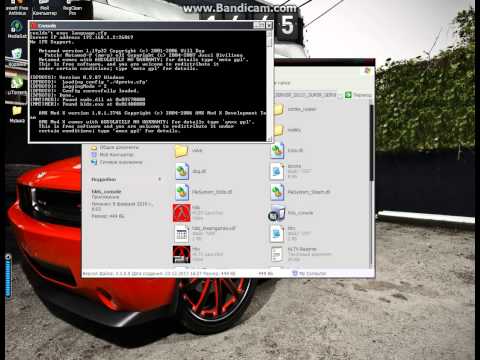Open the Console window system menu icon
The width and height of the screenshot is (480, 360).
coord(34,26)
